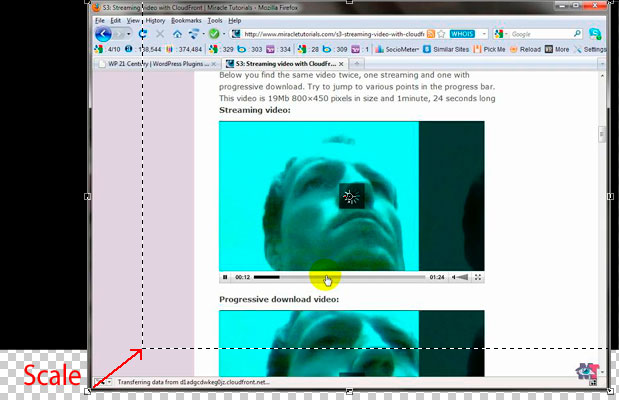Click the green checkmark toolbar icon
The height and width of the screenshot is (400, 619).
pyautogui.click(x=214, y=34)
